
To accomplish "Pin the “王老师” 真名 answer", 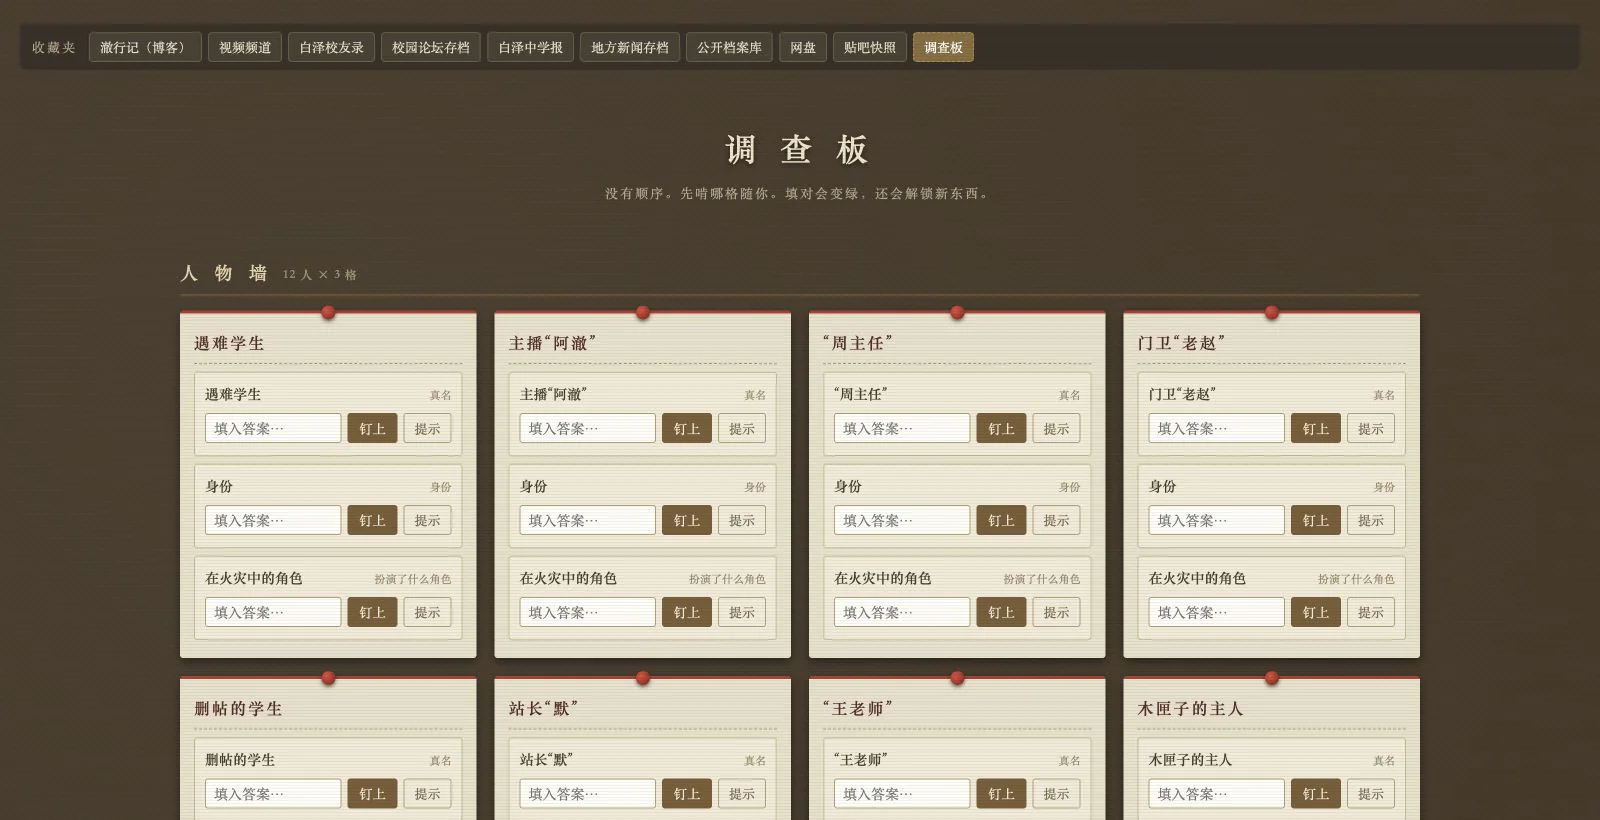I will click(1001, 793).
